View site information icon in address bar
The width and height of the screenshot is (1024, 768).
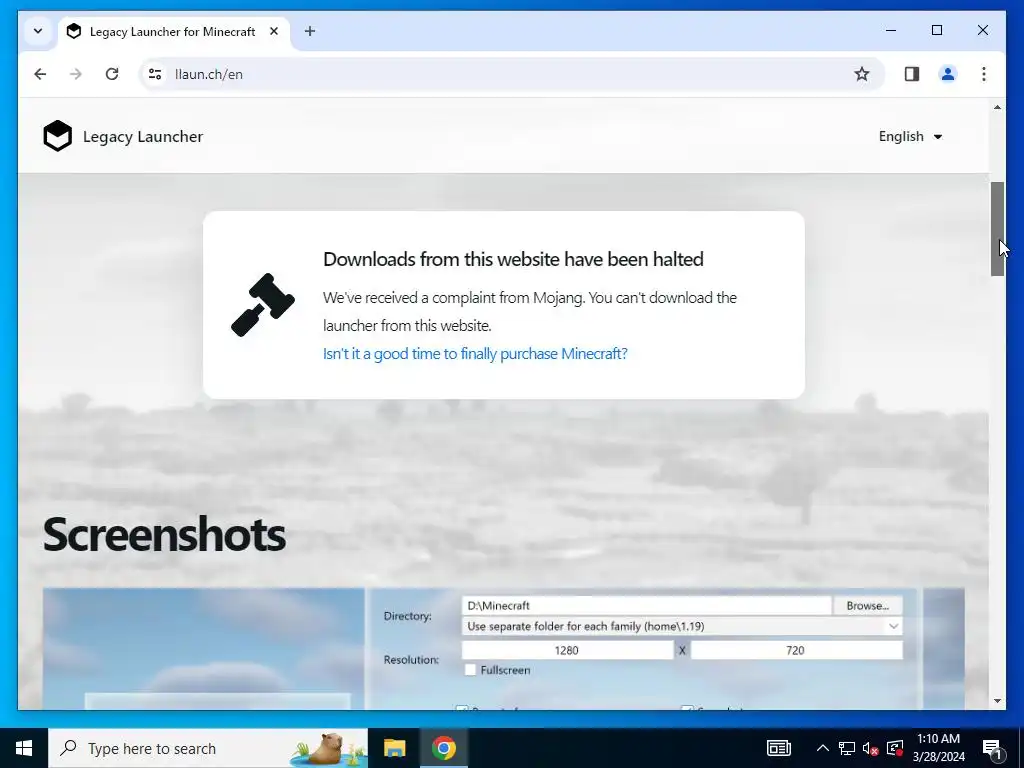155,74
